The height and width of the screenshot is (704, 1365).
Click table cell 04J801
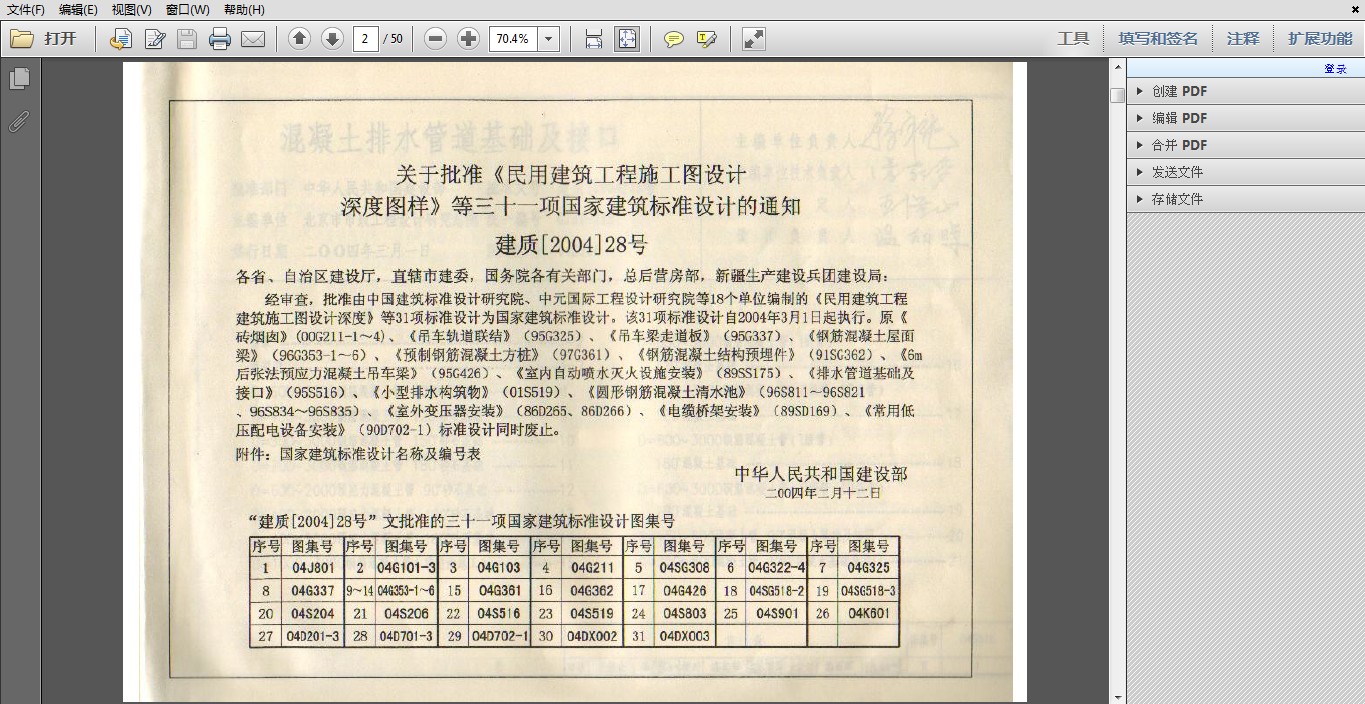[312, 568]
